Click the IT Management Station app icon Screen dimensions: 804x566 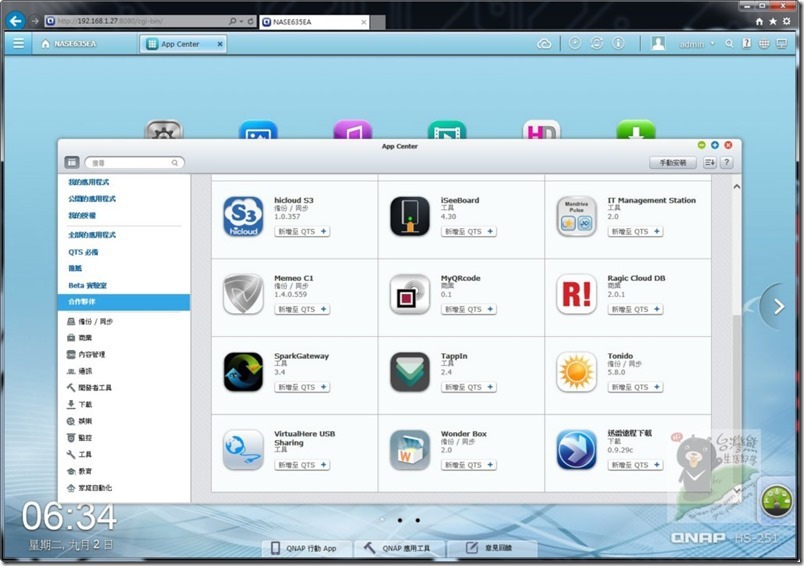576,216
